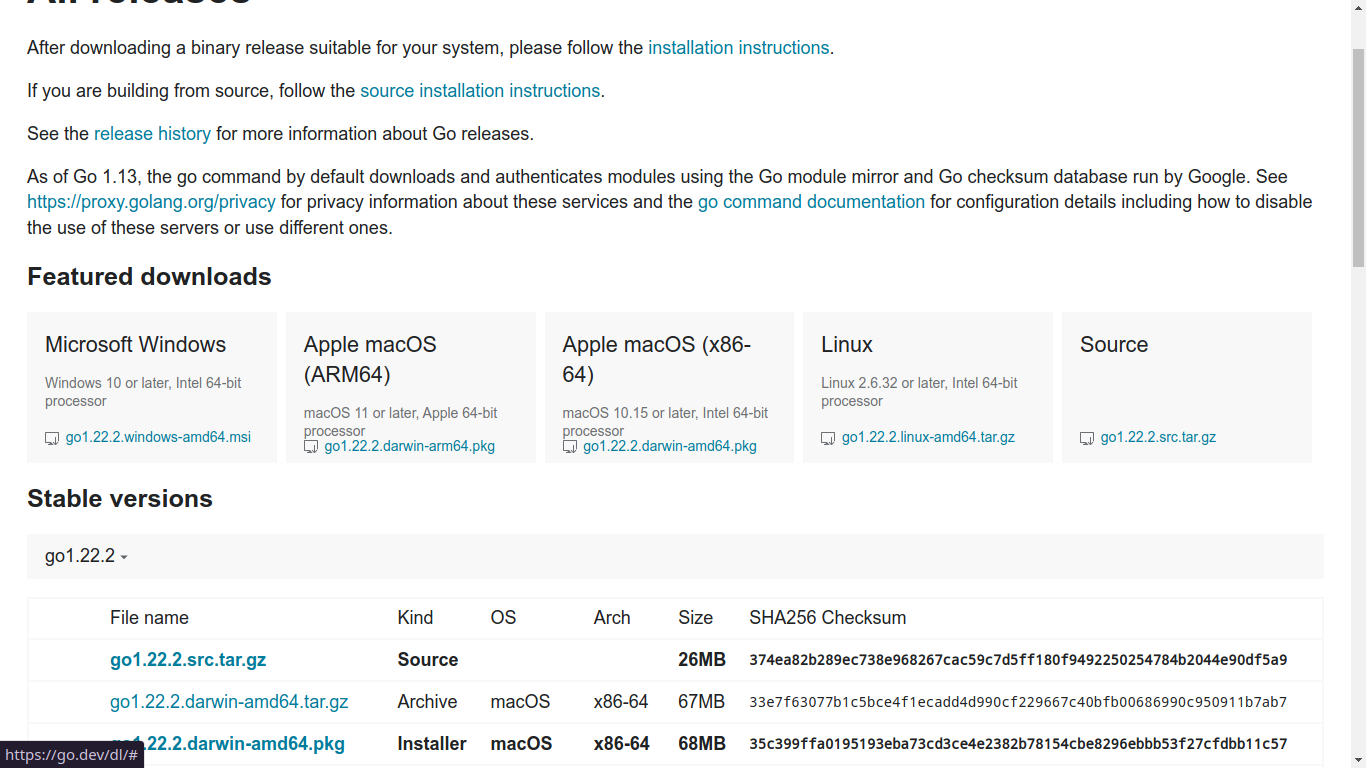Click the Size column header
The height and width of the screenshot is (768, 1366).
coord(695,618)
